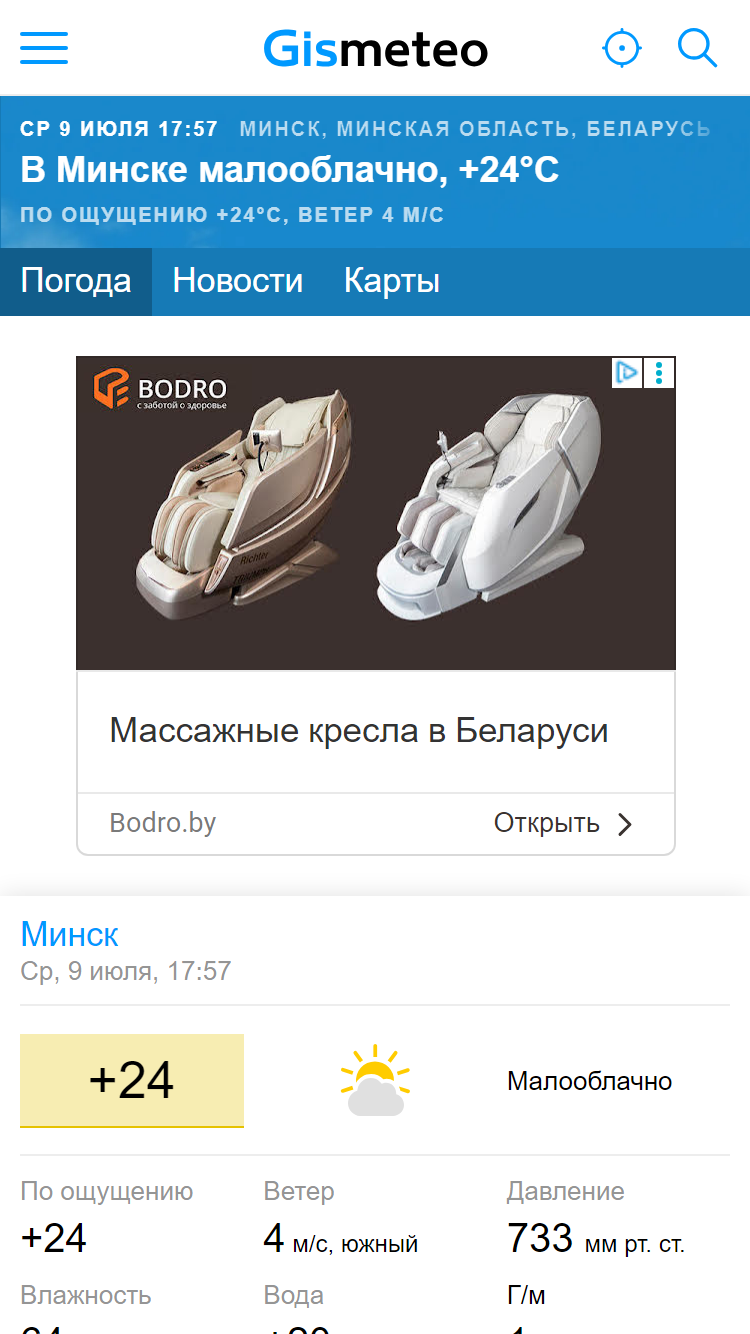Click the Открыть ad button
This screenshot has width=750, height=1334.
pyautogui.click(x=546, y=823)
